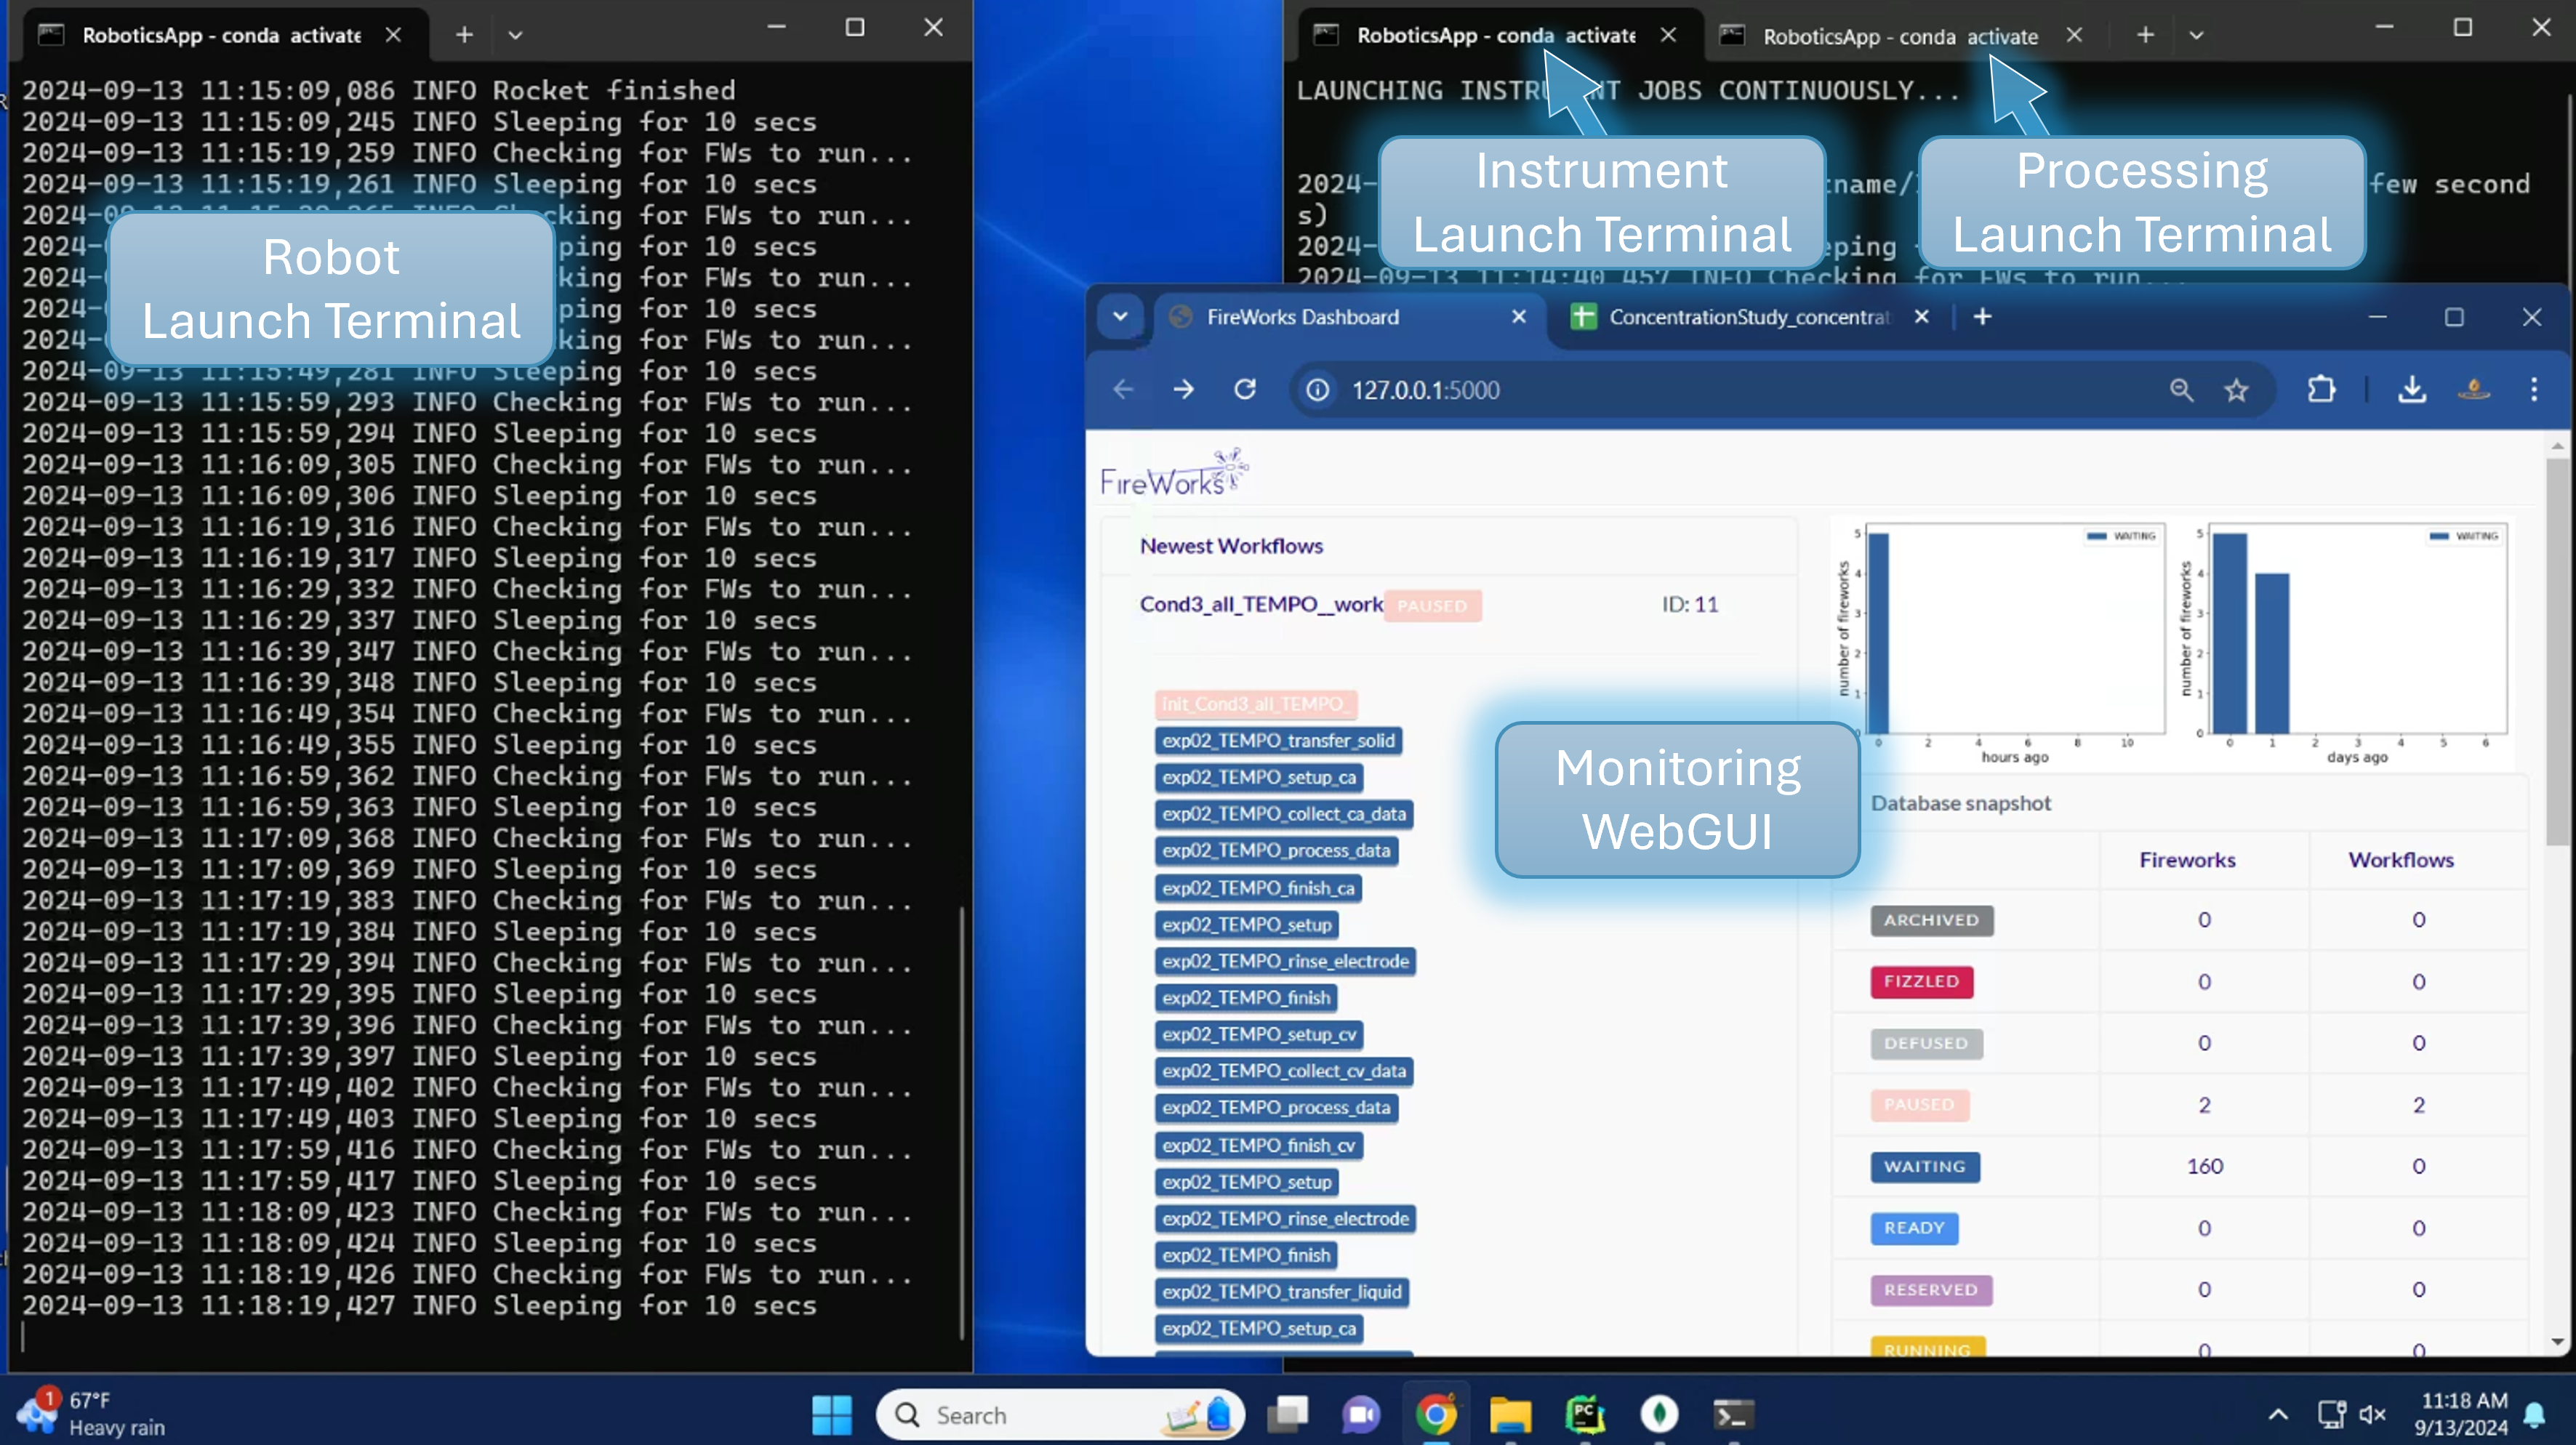This screenshot has height=1445, width=2576.
Task: Click the forward navigation arrow
Action: pyautogui.click(x=1184, y=390)
